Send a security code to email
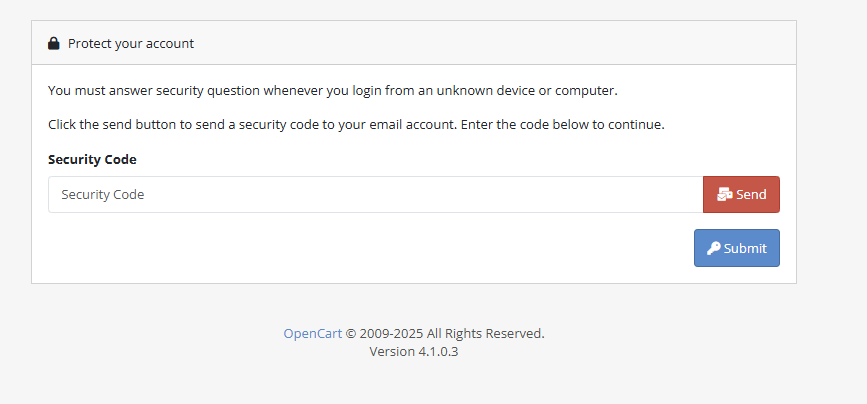Screen dimensions: 867x404 [741, 195]
